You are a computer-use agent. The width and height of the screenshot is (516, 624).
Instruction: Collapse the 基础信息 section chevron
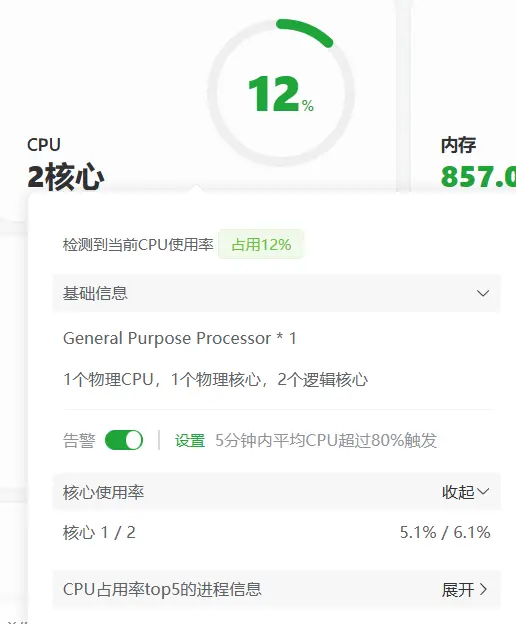point(483,294)
